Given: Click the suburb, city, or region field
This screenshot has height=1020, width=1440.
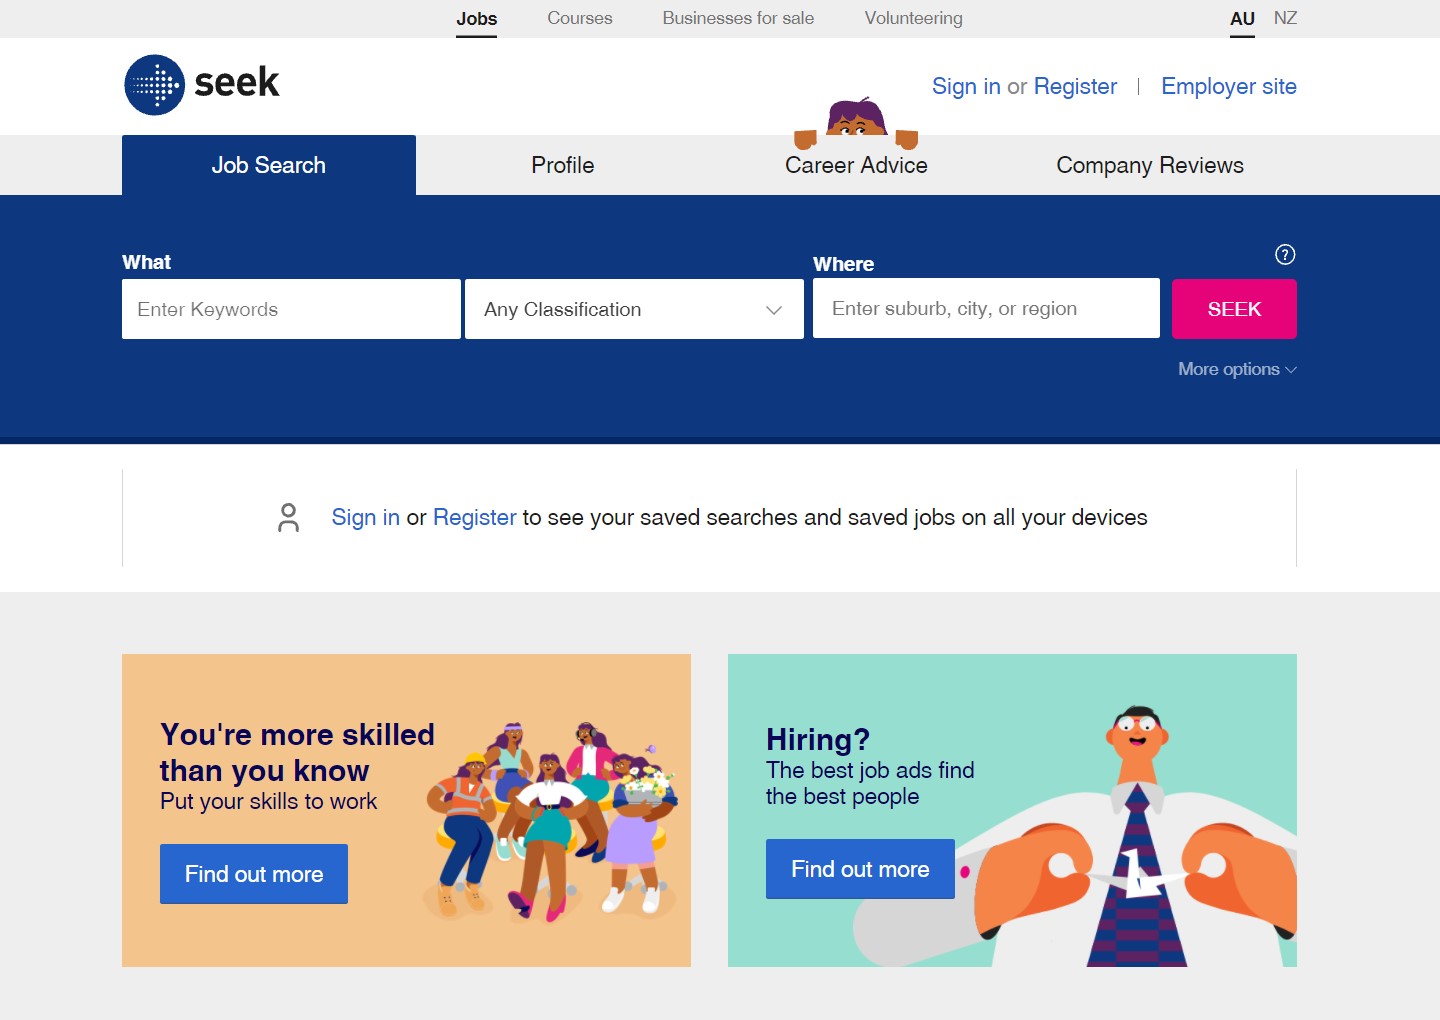Looking at the screenshot, I should tap(986, 308).
